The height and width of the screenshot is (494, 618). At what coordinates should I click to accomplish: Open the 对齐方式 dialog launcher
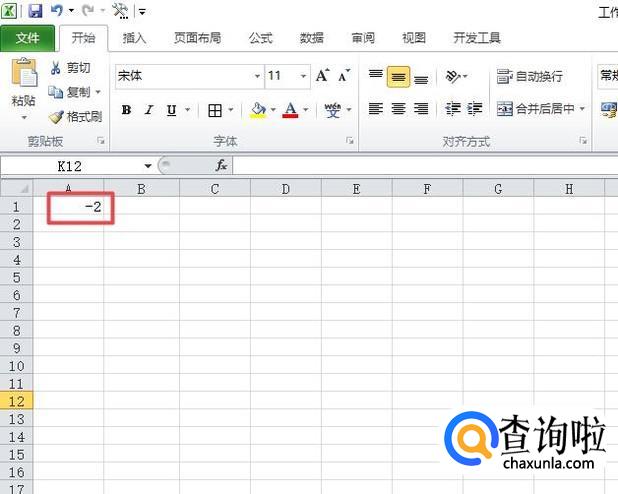[x=583, y=141]
